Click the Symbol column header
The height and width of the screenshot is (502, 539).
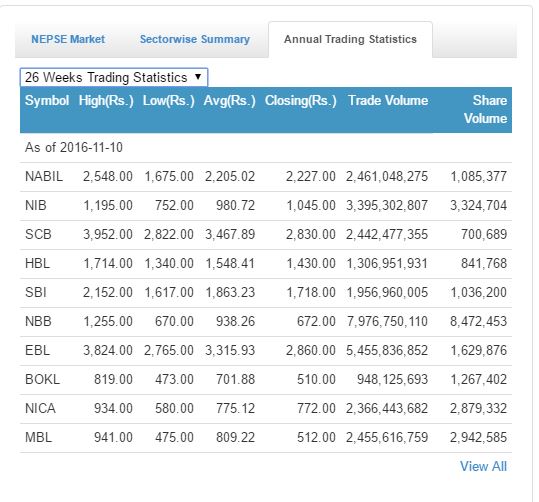click(x=47, y=100)
